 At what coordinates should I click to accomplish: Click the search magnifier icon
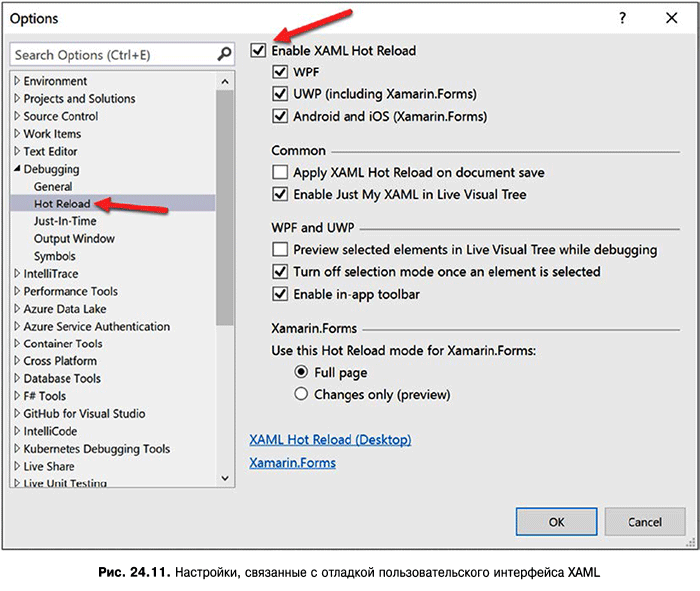pos(224,55)
